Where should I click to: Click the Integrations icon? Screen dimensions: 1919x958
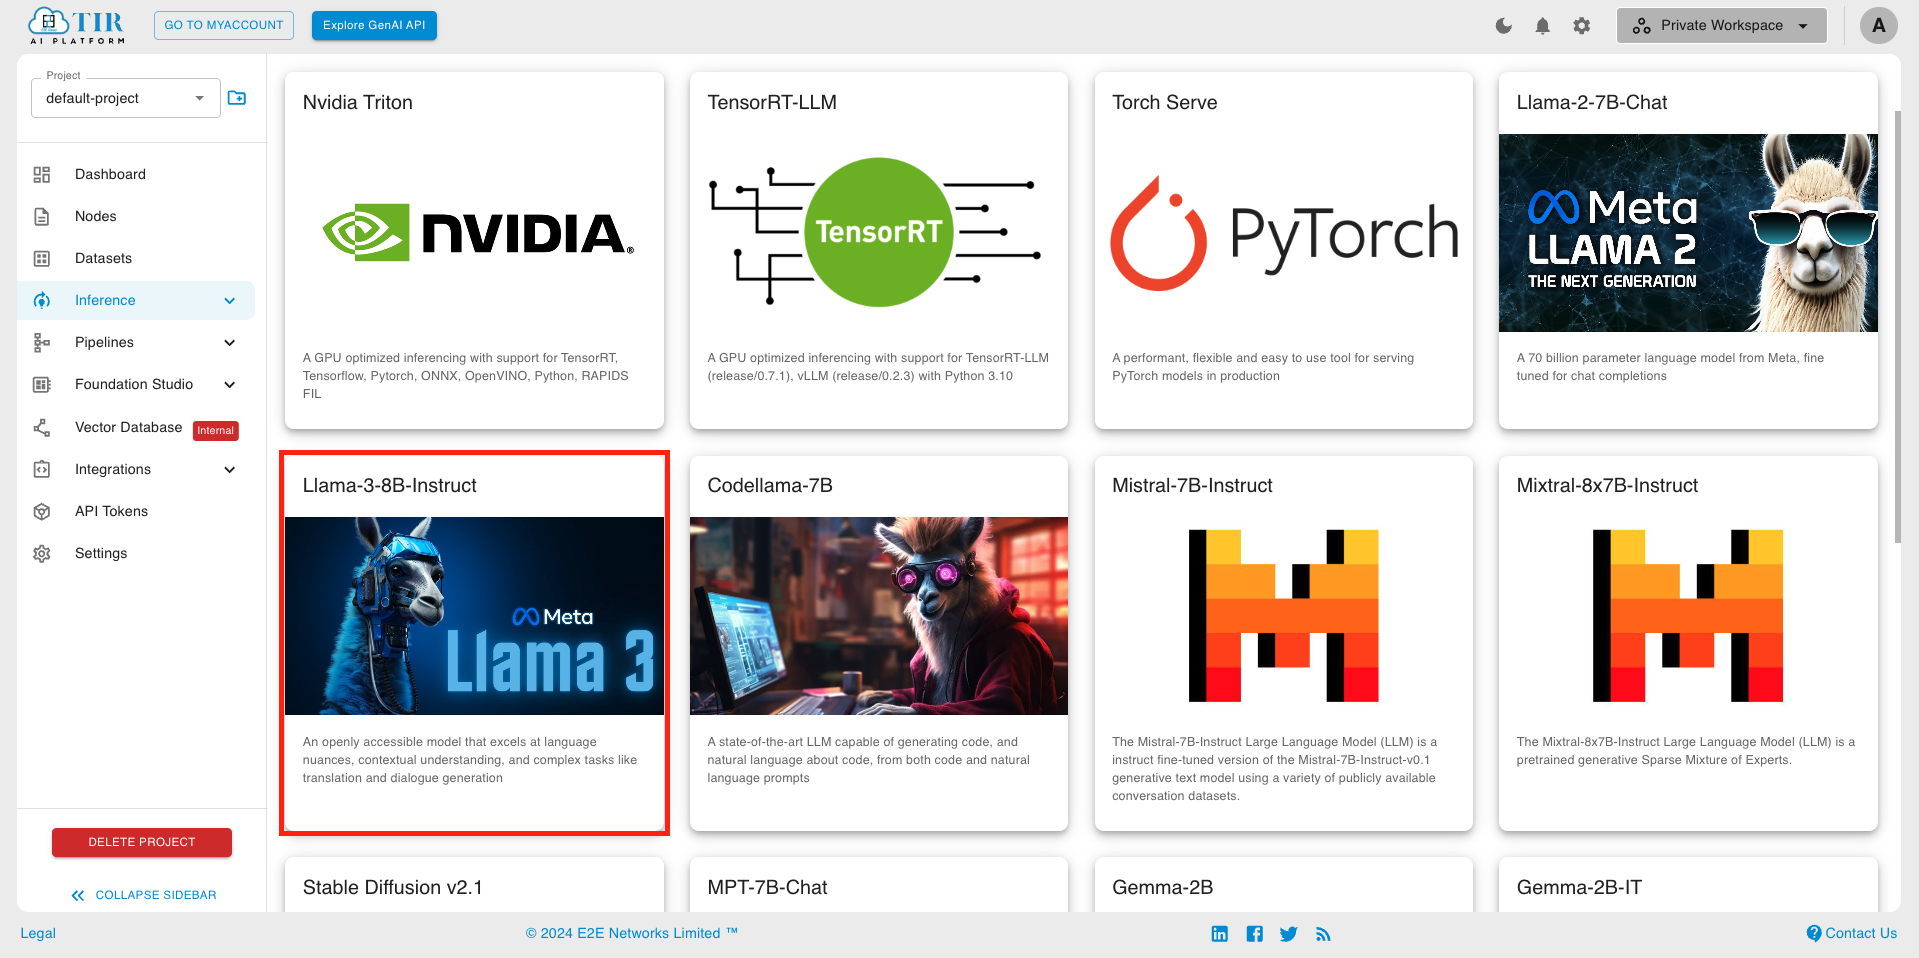pos(42,469)
